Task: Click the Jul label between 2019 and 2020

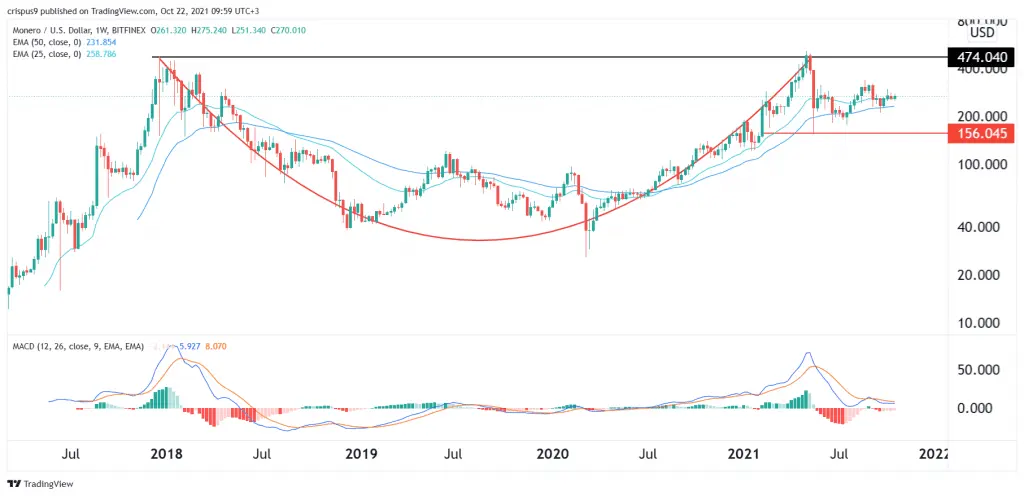Action: 455,452
